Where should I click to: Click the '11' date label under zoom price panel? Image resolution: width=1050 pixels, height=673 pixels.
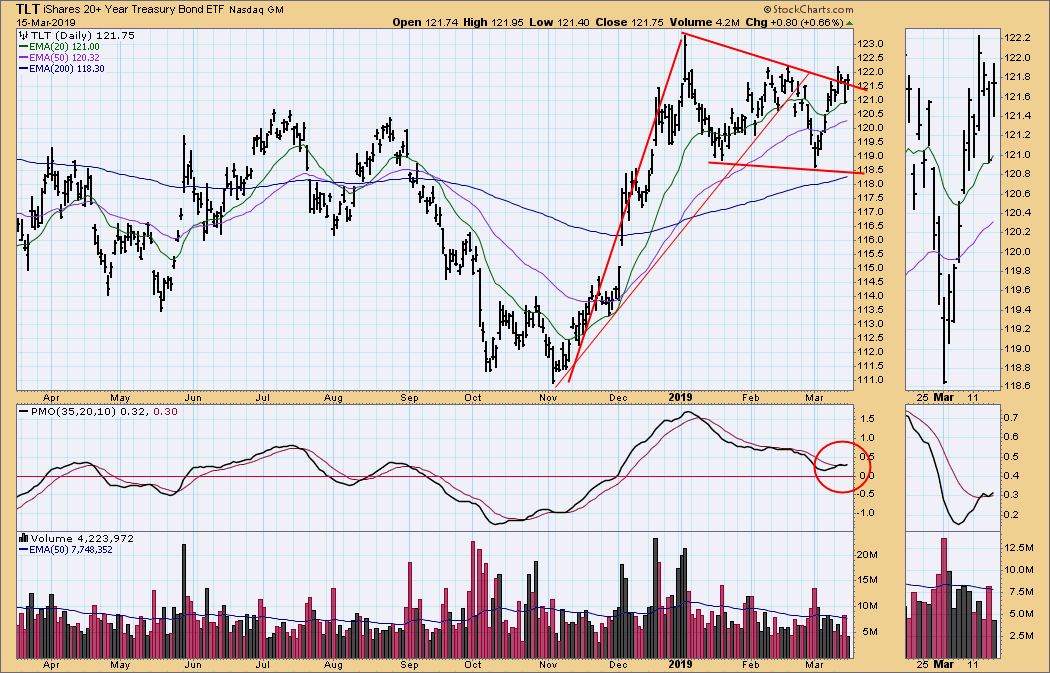(x=972, y=398)
